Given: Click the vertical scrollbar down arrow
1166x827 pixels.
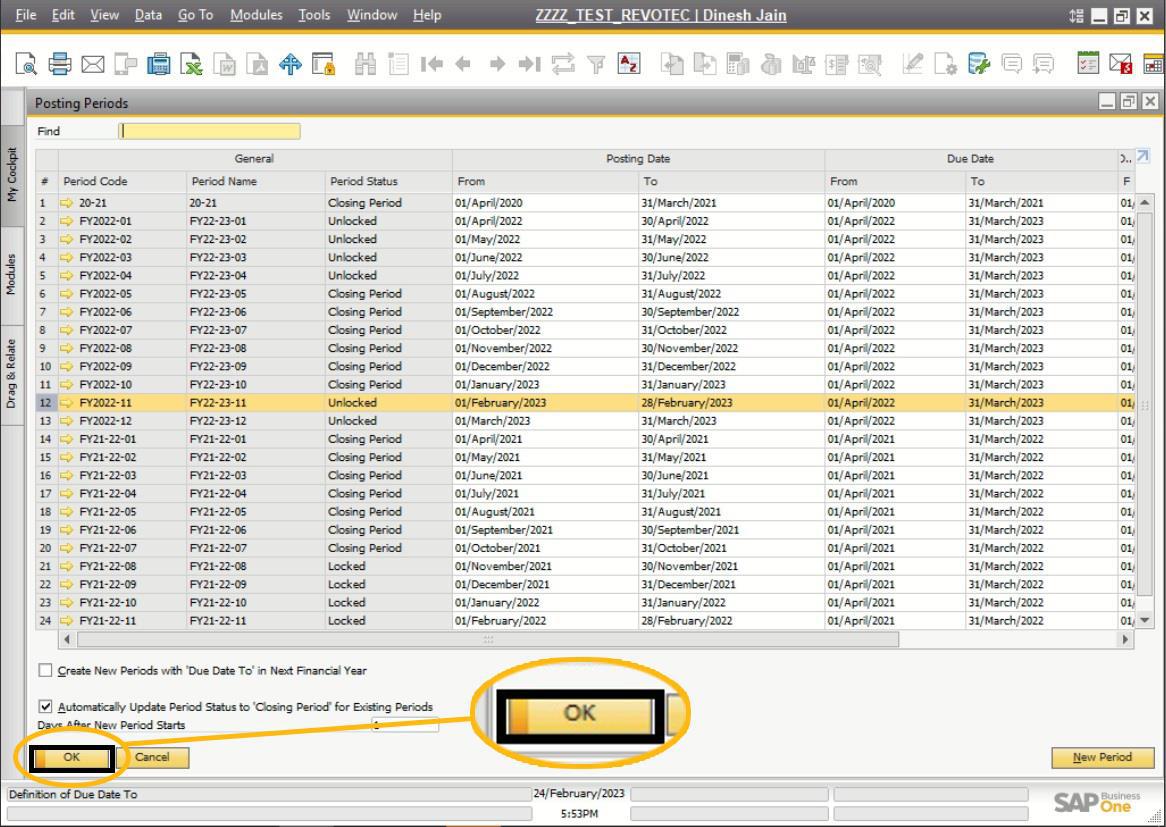Looking at the screenshot, I should [x=1144, y=620].
